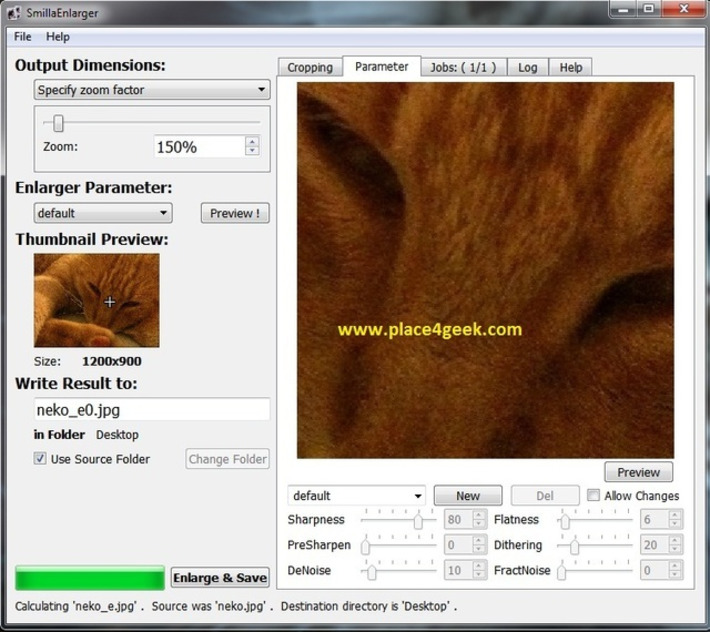Switch to the Log tab

(x=528, y=67)
